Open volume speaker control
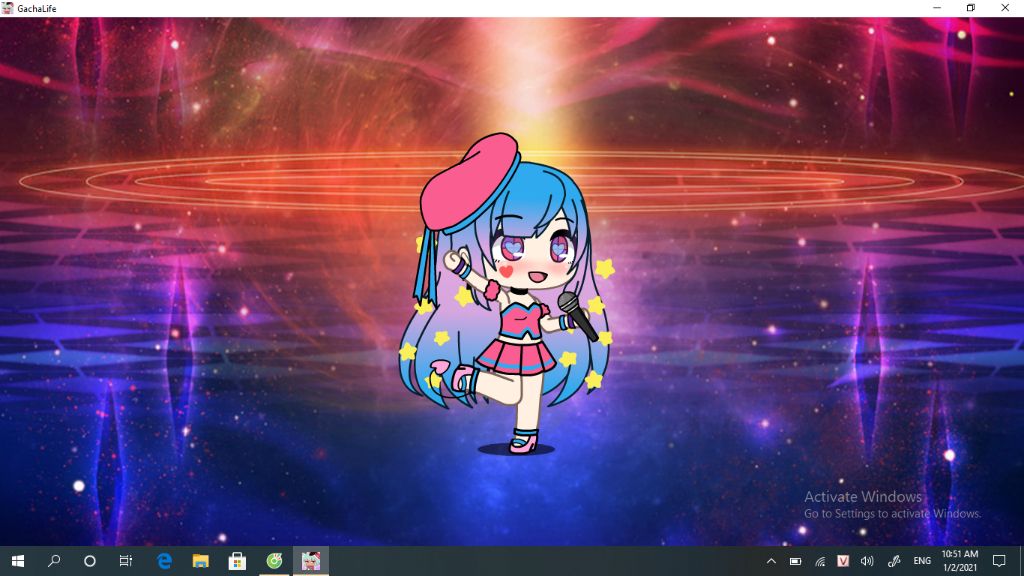Viewport: 1024px width, 576px height. [867, 561]
